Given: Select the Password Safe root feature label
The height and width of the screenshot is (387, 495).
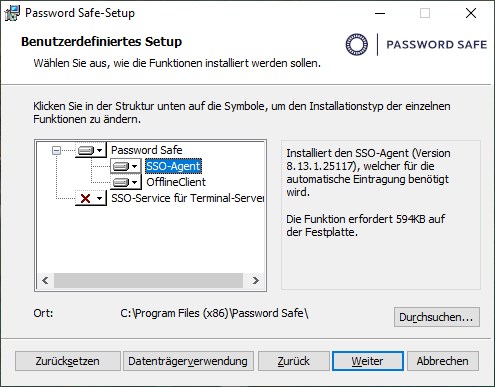Looking at the screenshot, I should (x=147, y=150).
